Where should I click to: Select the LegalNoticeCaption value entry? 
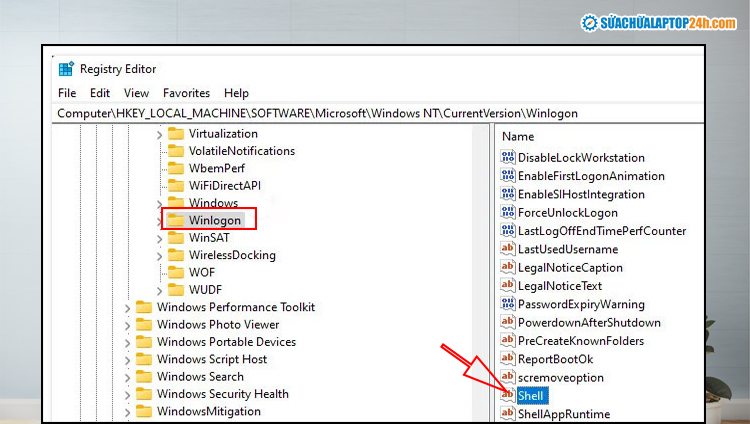pos(569,267)
